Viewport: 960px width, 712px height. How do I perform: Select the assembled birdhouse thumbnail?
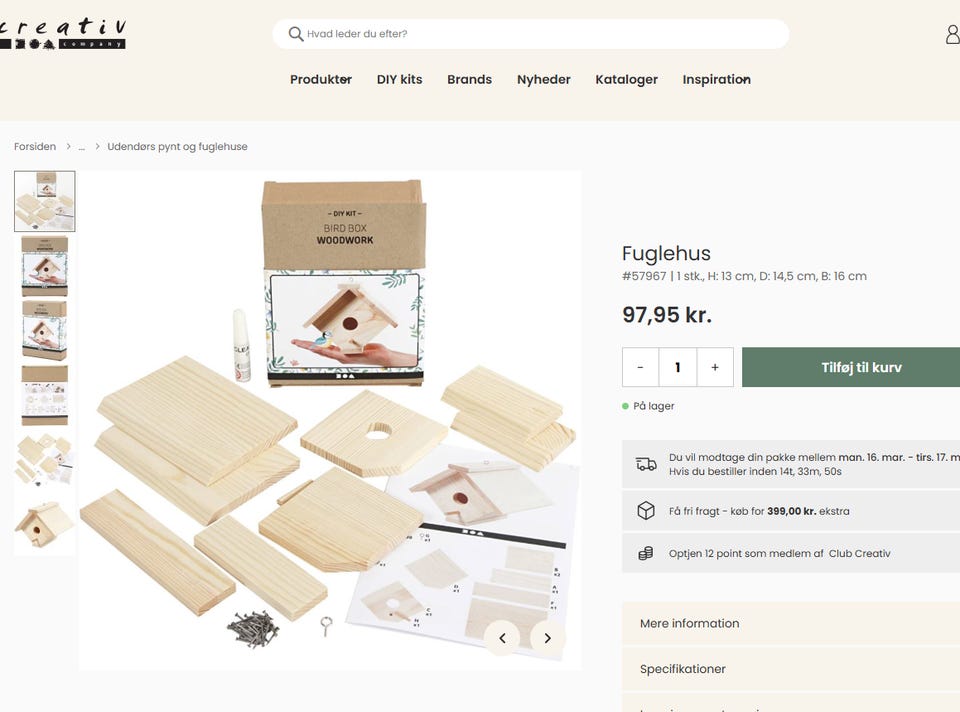click(44, 525)
